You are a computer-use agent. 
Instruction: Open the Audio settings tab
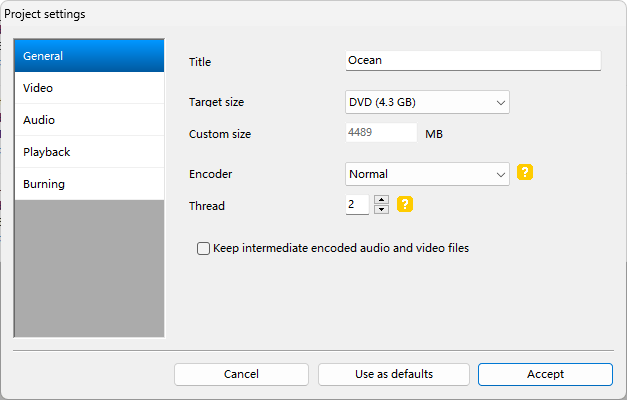coord(89,120)
